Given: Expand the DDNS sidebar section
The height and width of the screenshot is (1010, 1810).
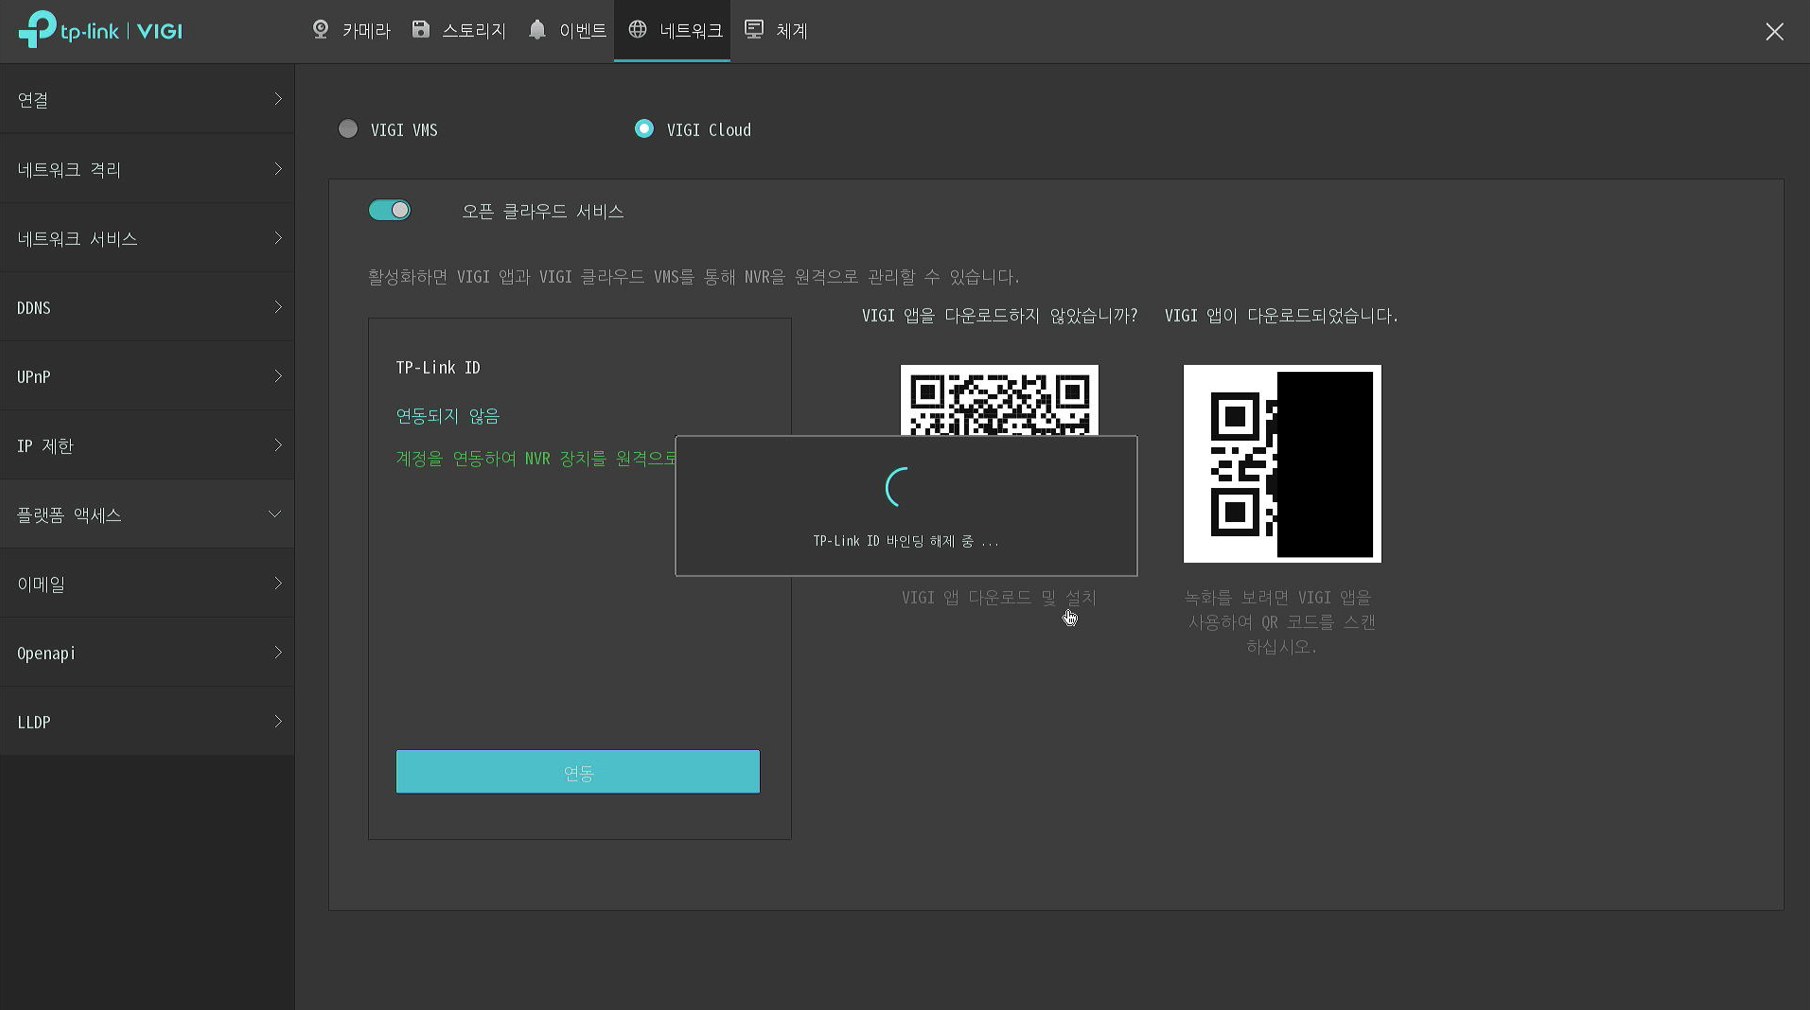Looking at the screenshot, I should pos(147,307).
